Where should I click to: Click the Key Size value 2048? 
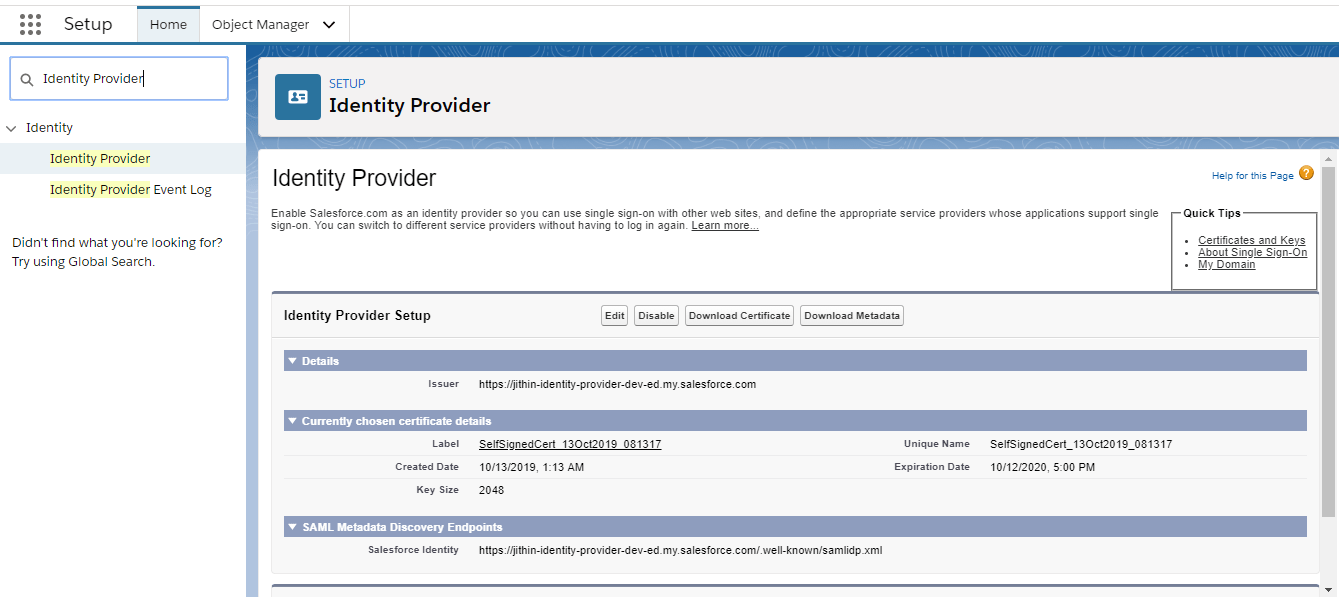pyautogui.click(x=491, y=490)
